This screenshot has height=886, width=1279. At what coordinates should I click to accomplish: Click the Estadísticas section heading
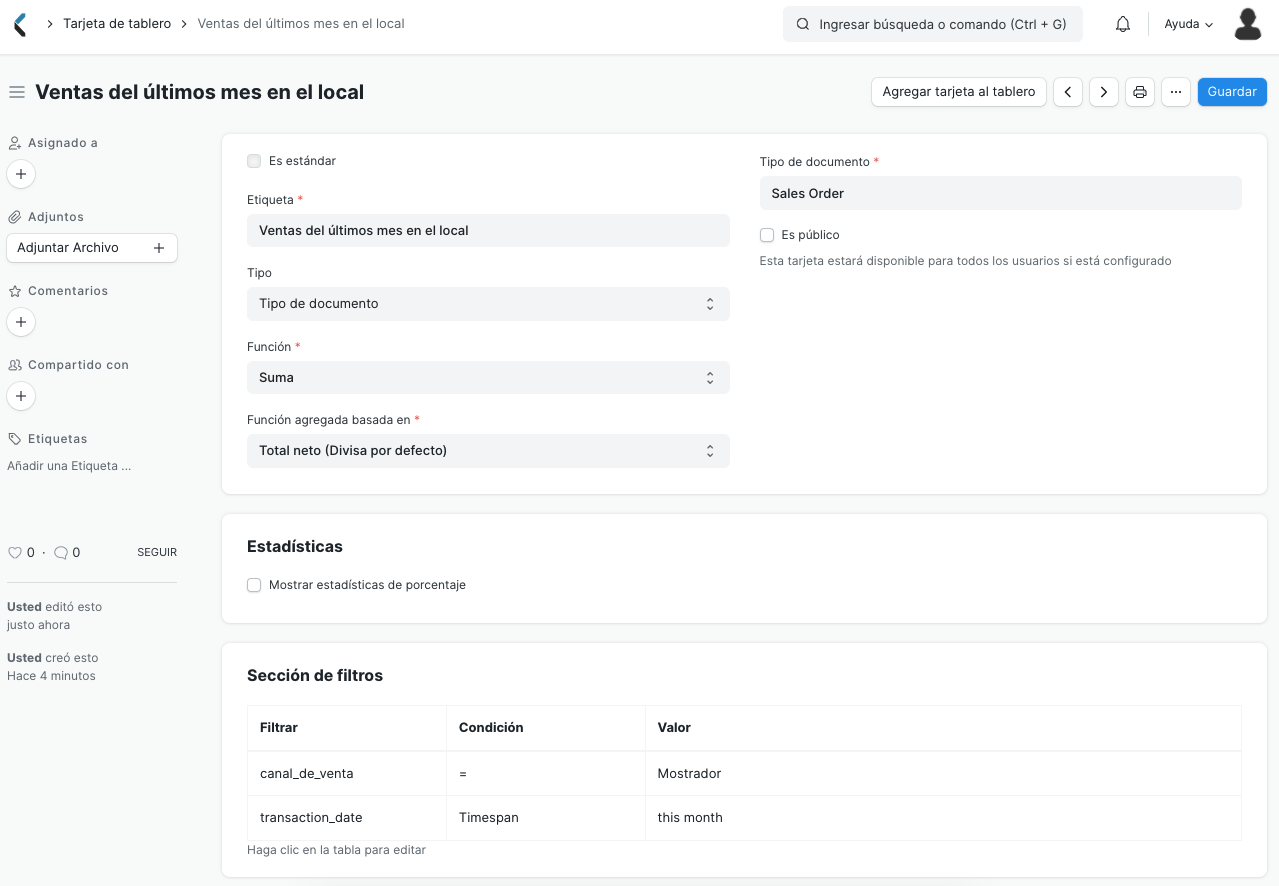coord(295,547)
